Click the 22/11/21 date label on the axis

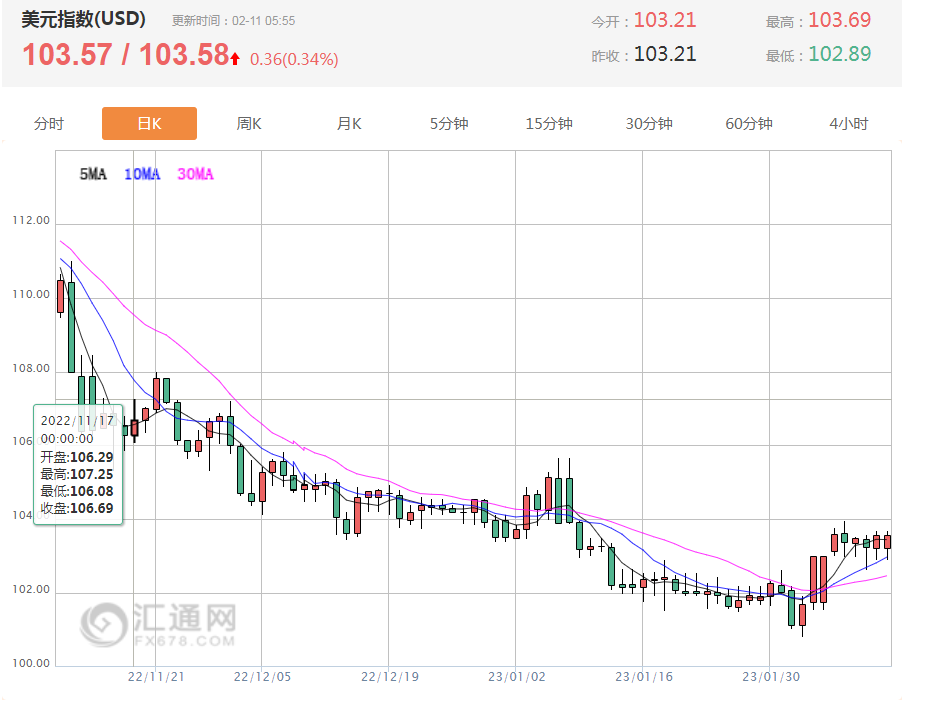[156, 677]
